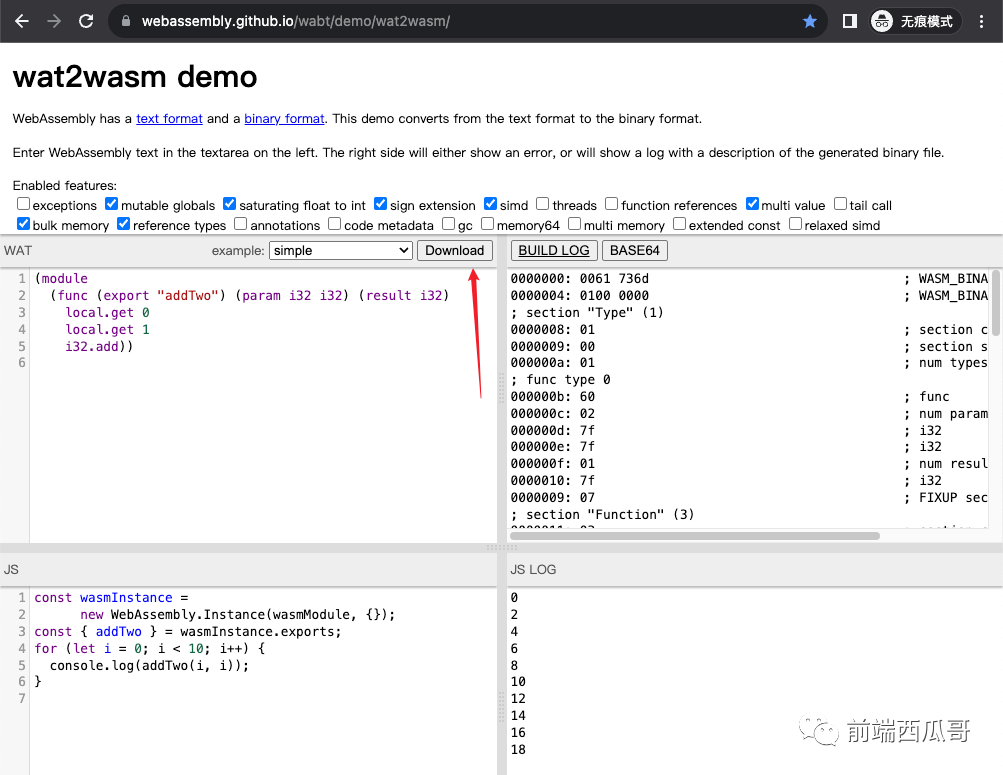Click the browser back arrow
Screen dimensions: 1003x775
(22, 21)
